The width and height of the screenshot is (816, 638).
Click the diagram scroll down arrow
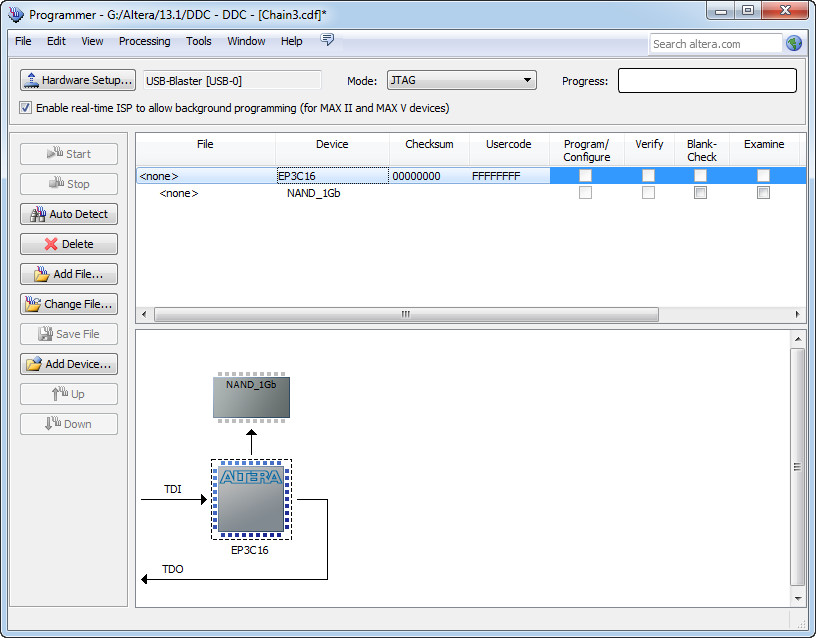[798, 598]
